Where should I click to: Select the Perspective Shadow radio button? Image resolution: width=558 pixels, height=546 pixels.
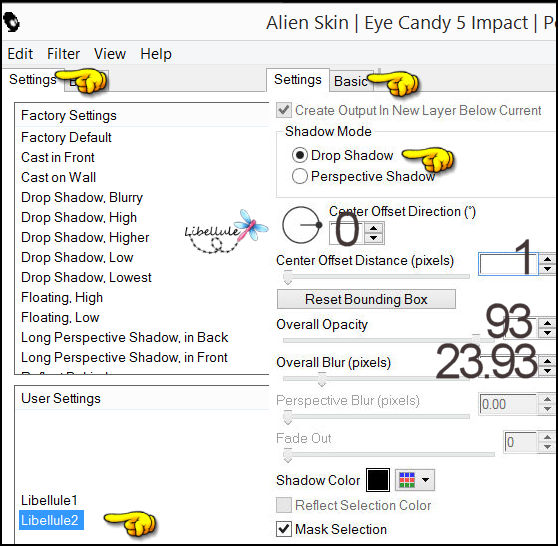300,176
